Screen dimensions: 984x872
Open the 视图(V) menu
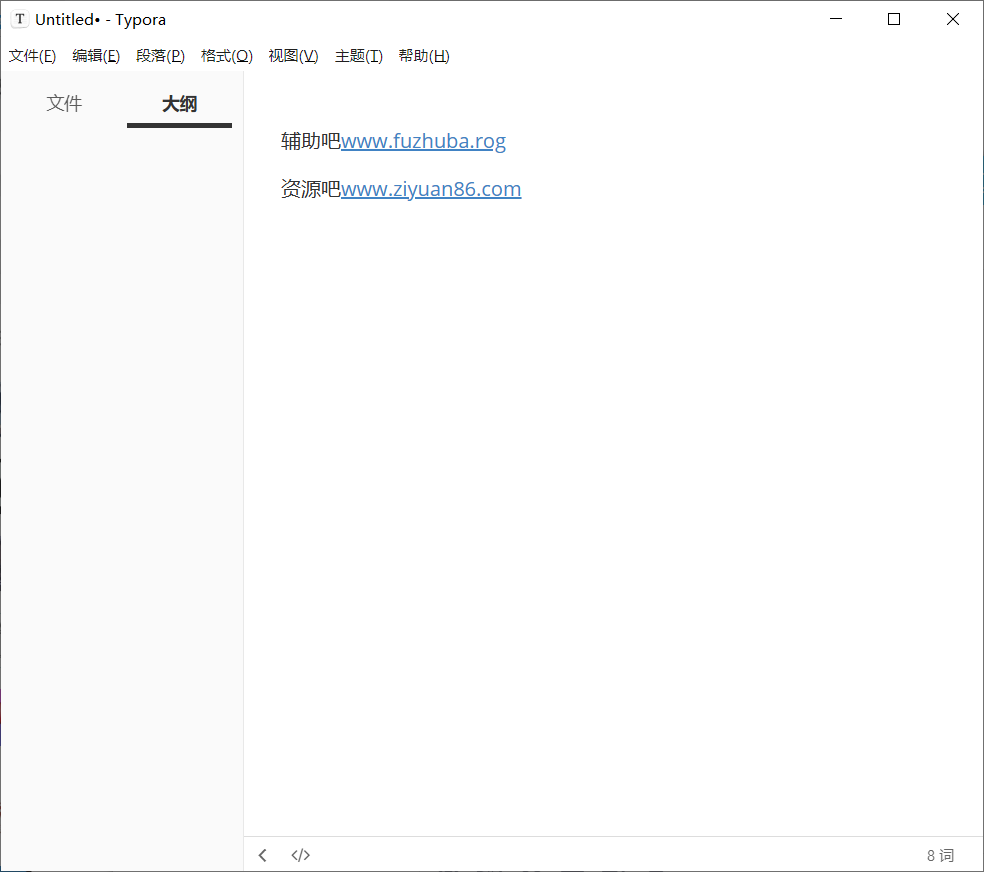click(x=293, y=56)
